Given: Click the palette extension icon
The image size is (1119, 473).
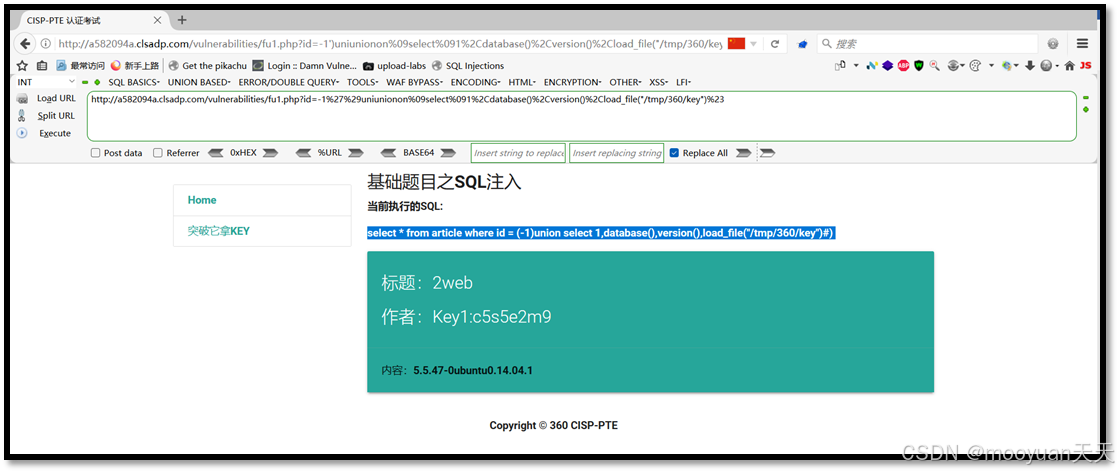Looking at the screenshot, I should 976,65.
